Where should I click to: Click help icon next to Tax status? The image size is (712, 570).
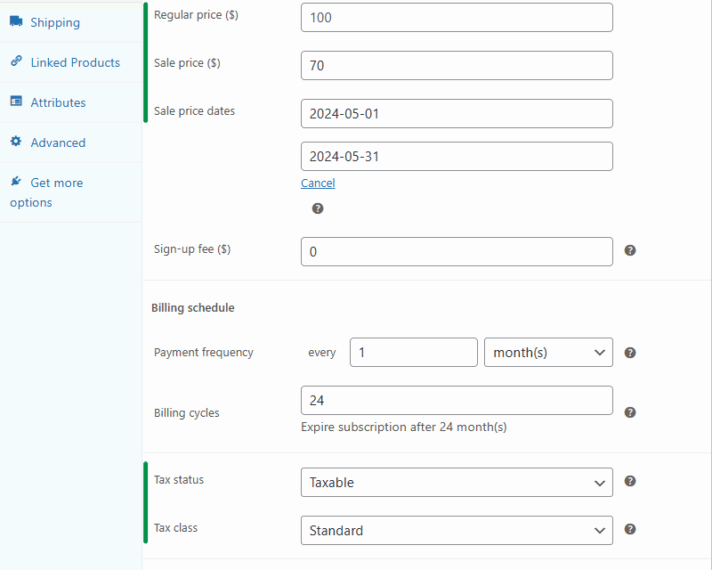click(630, 481)
